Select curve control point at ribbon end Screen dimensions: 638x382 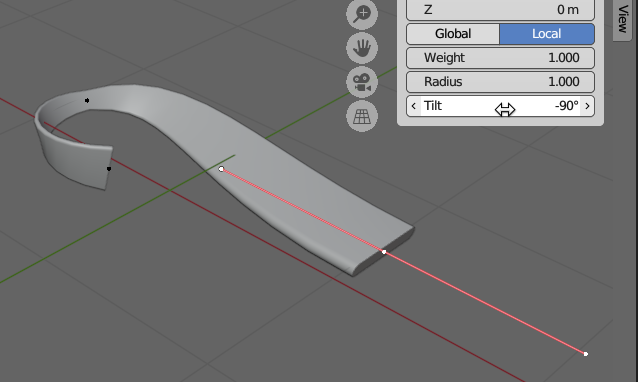tap(384, 252)
